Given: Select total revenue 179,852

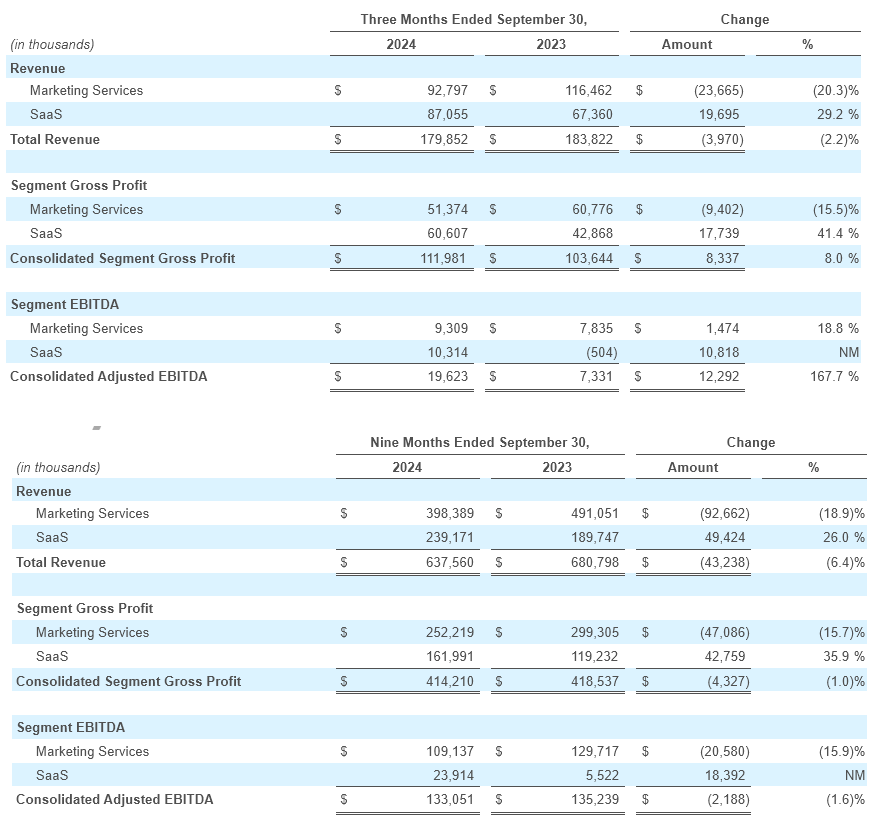Looking at the screenshot, I should [x=444, y=140].
